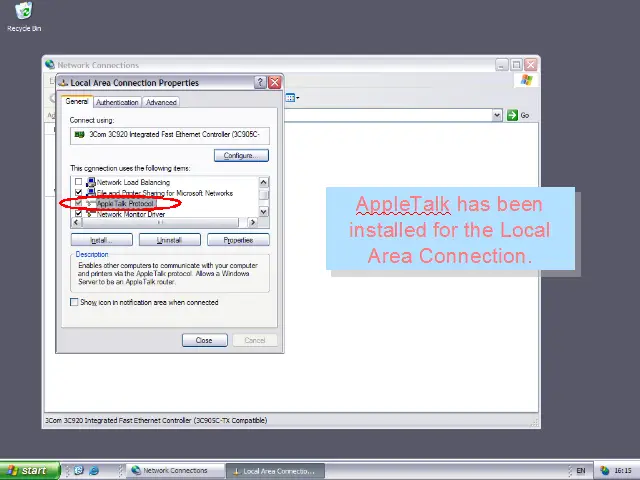This screenshot has width=640, height=480.
Task: Open the Recycle Bin desktop icon
Action: click(24, 17)
